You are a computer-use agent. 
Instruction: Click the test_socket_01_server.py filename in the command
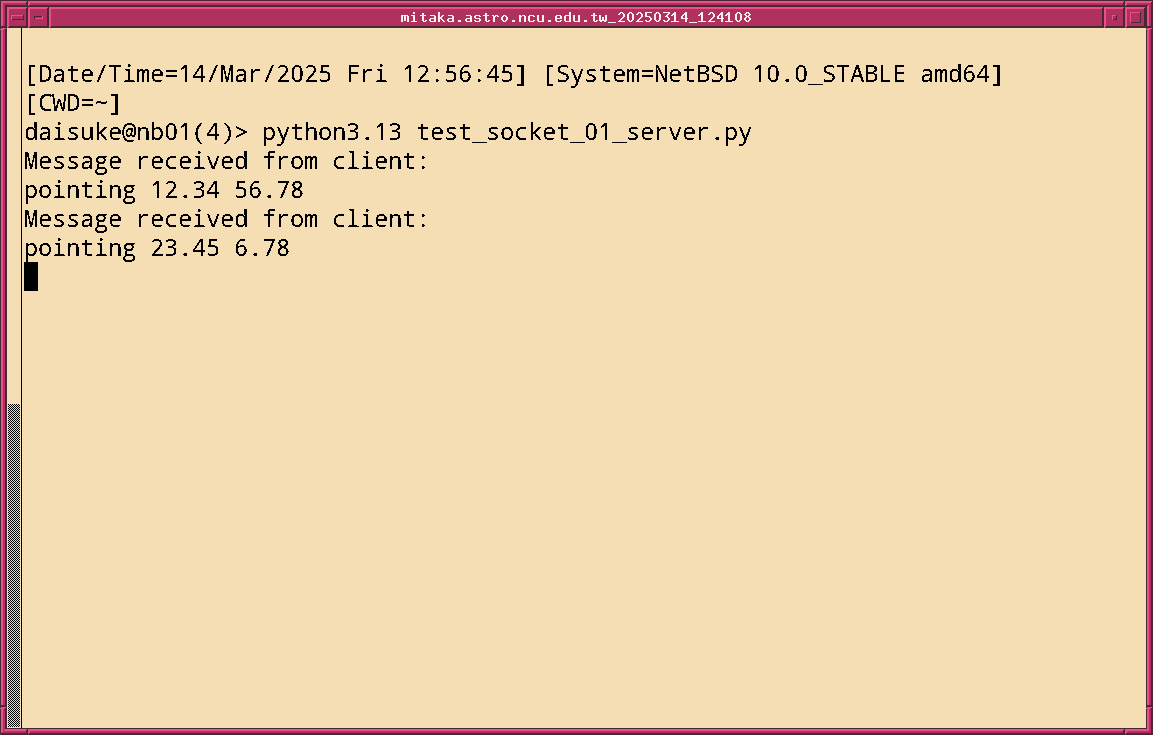coord(584,132)
